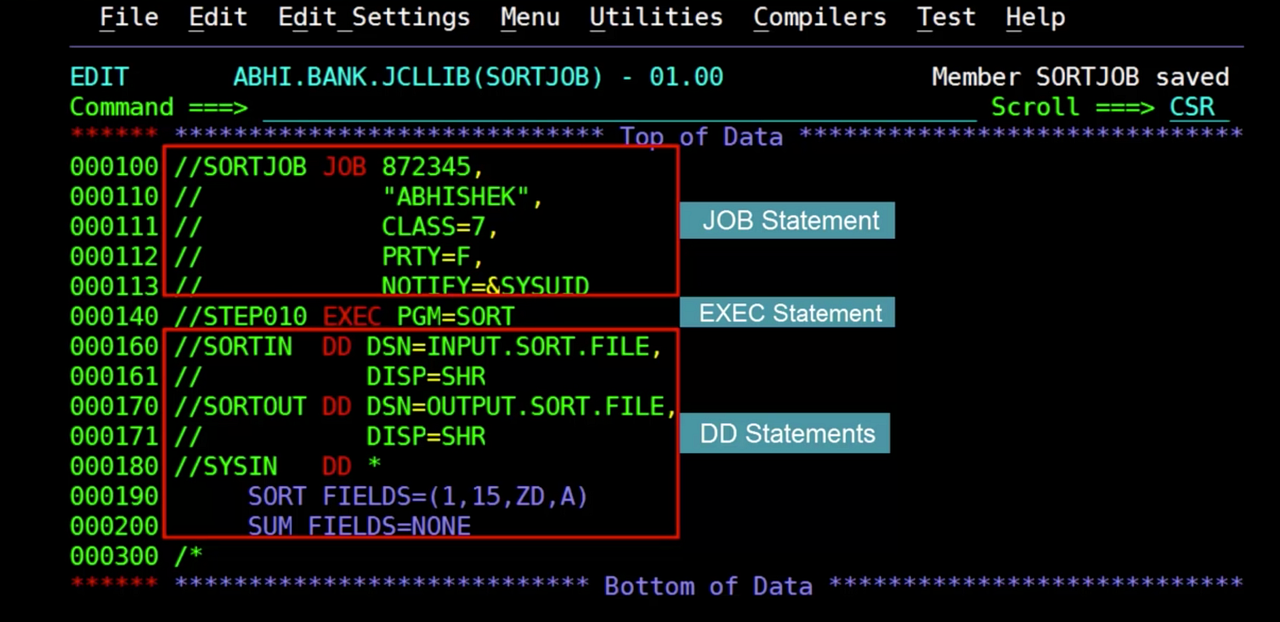This screenshot has width=1280, height=622.
Task: Click the JOB Statement annotation label
Action: click(787, 220)
